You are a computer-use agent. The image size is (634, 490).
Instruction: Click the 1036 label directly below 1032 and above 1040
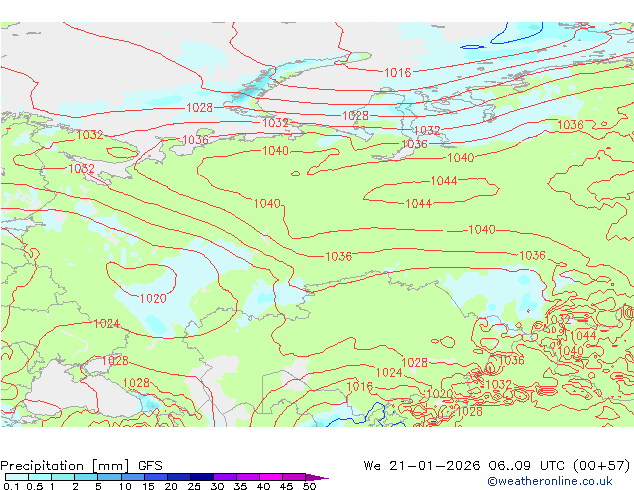point(414,144)
